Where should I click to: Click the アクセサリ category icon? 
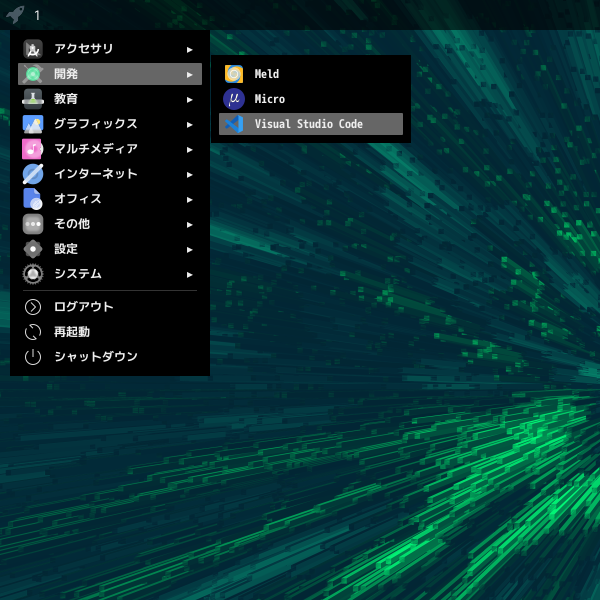[33, 49]
